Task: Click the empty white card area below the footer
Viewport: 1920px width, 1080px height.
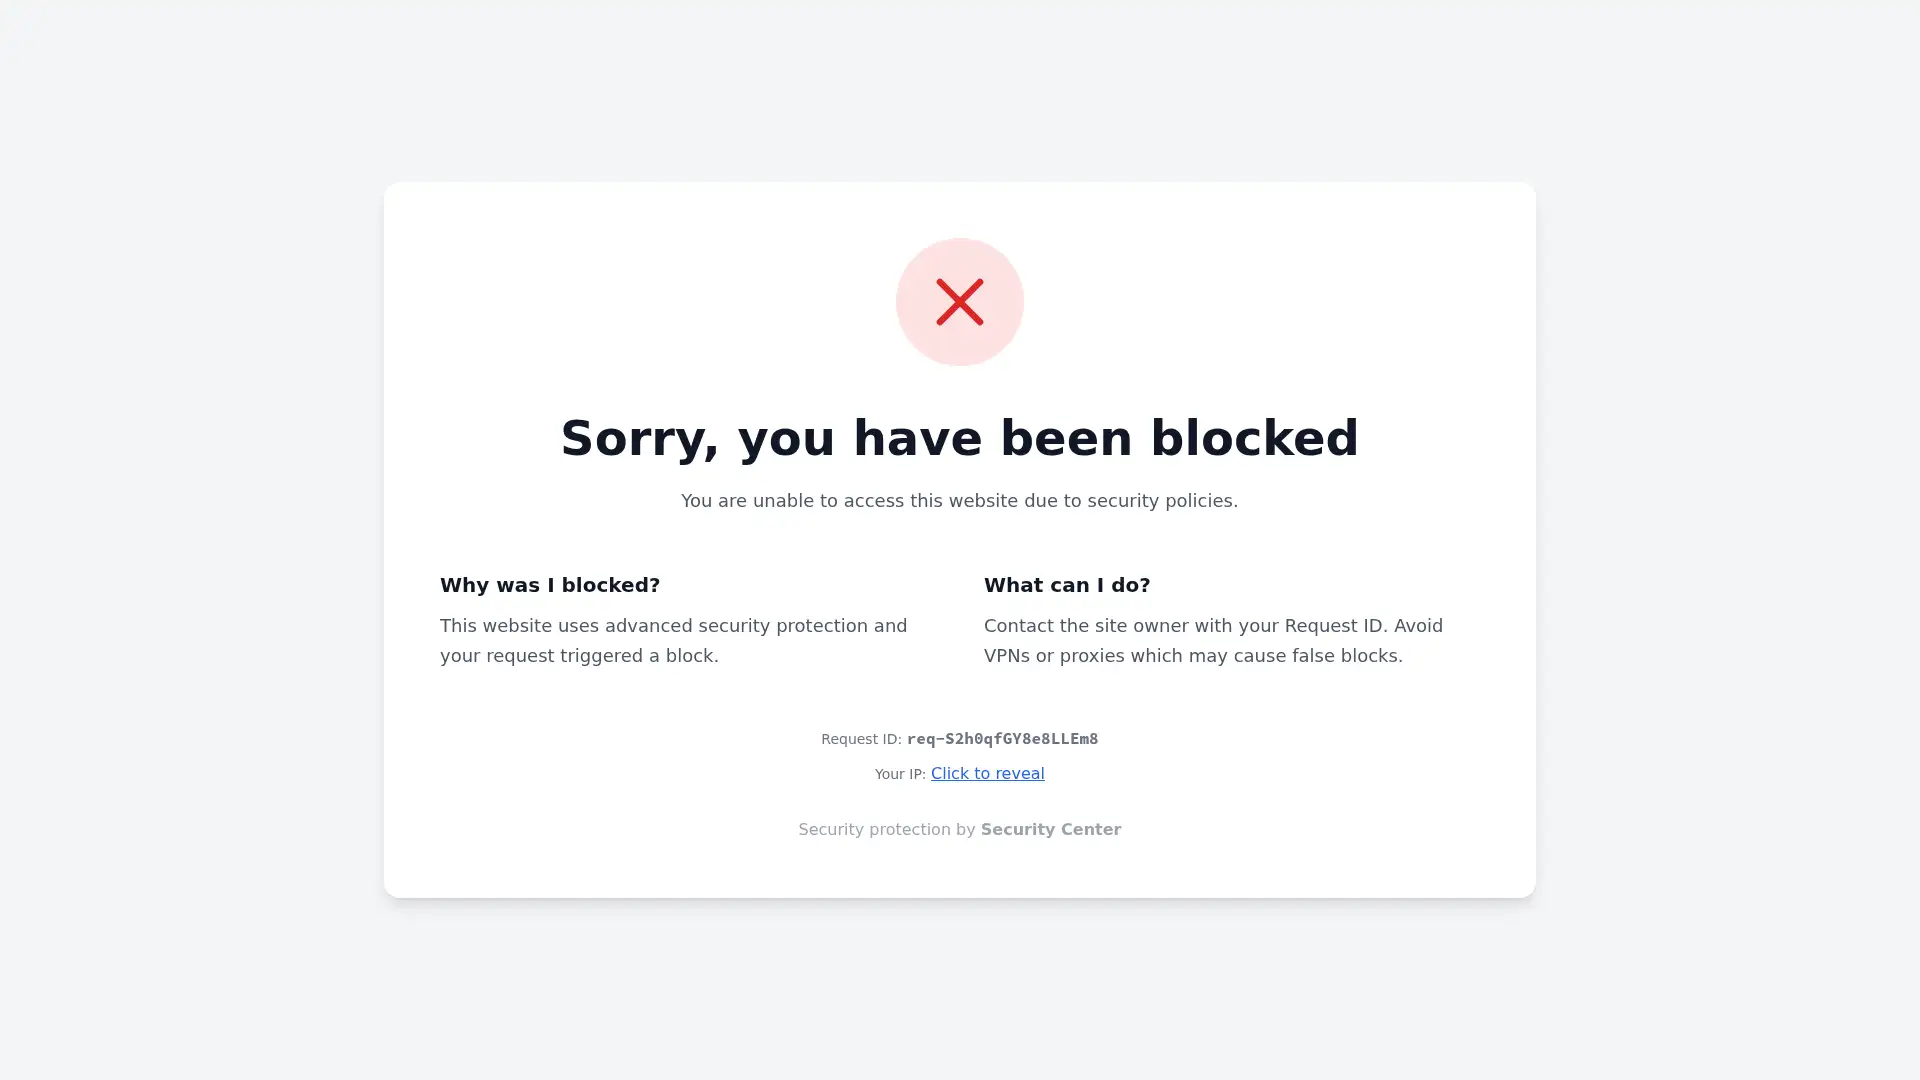Action: (x=959, y=870)
